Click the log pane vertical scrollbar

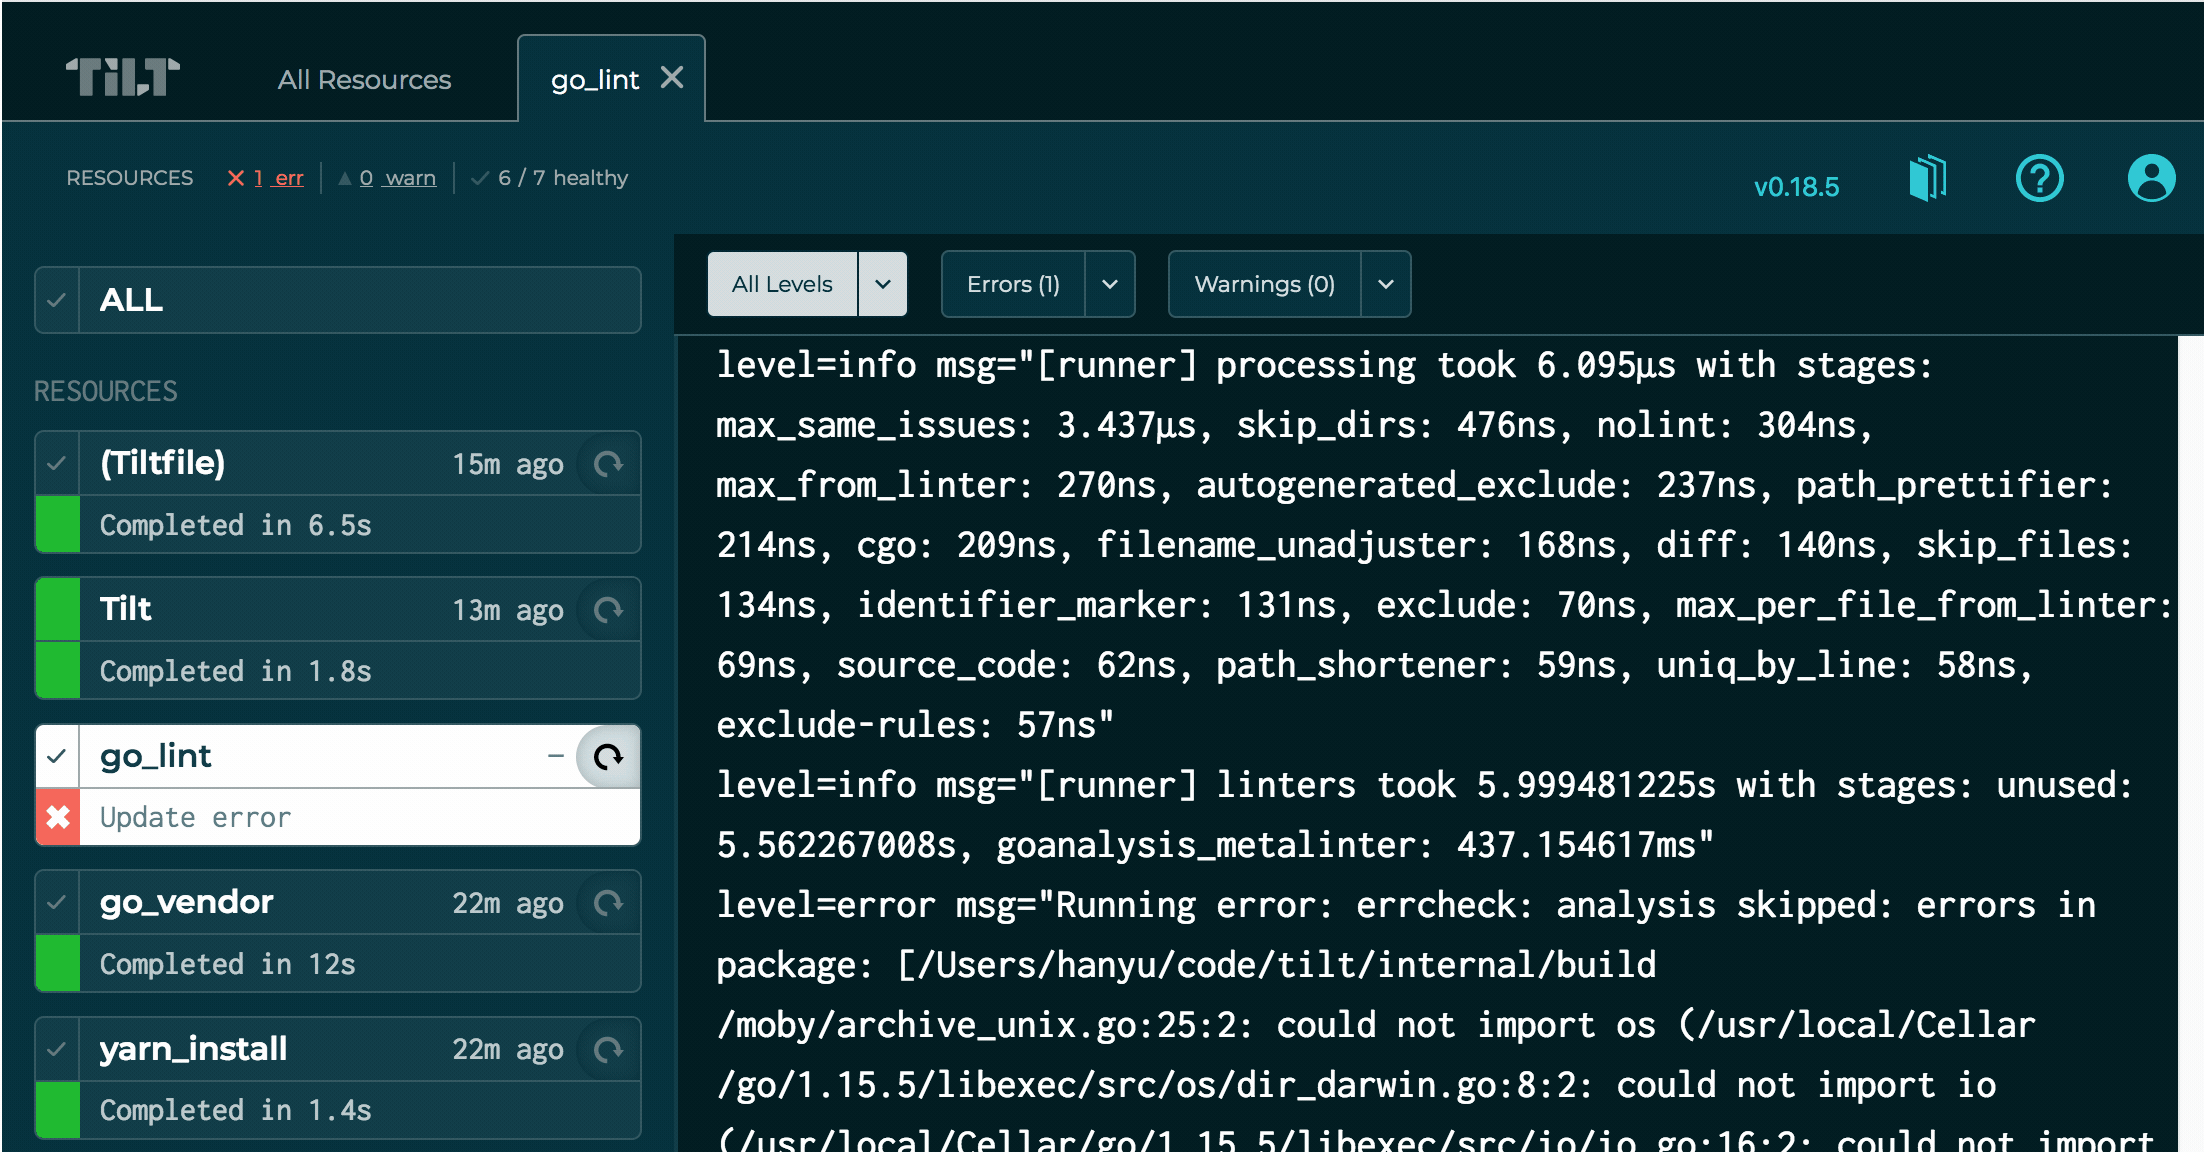click(x=2190, y=743)
